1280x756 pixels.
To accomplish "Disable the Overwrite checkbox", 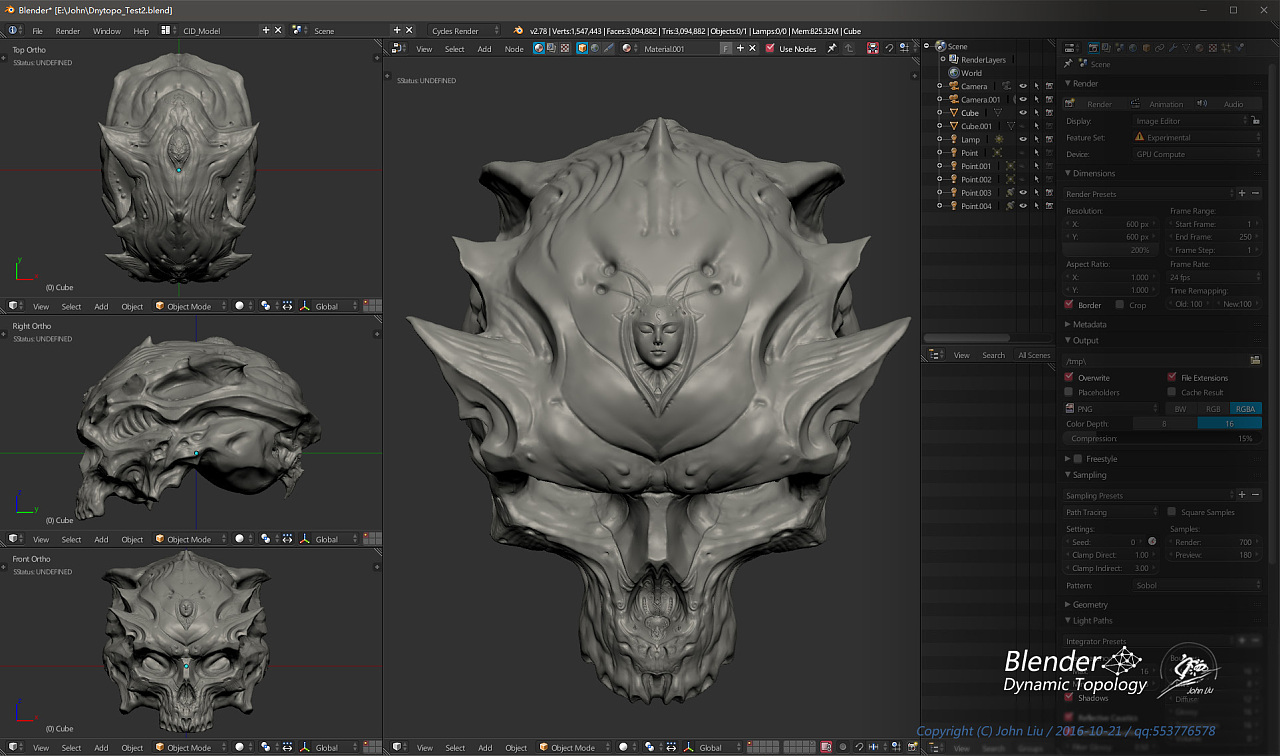I will (1069, 378).
